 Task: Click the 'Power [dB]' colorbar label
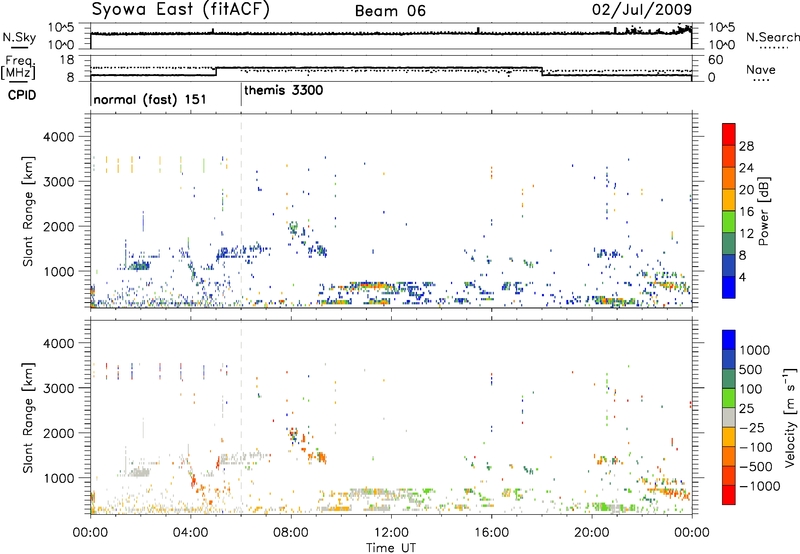[764, 211]
